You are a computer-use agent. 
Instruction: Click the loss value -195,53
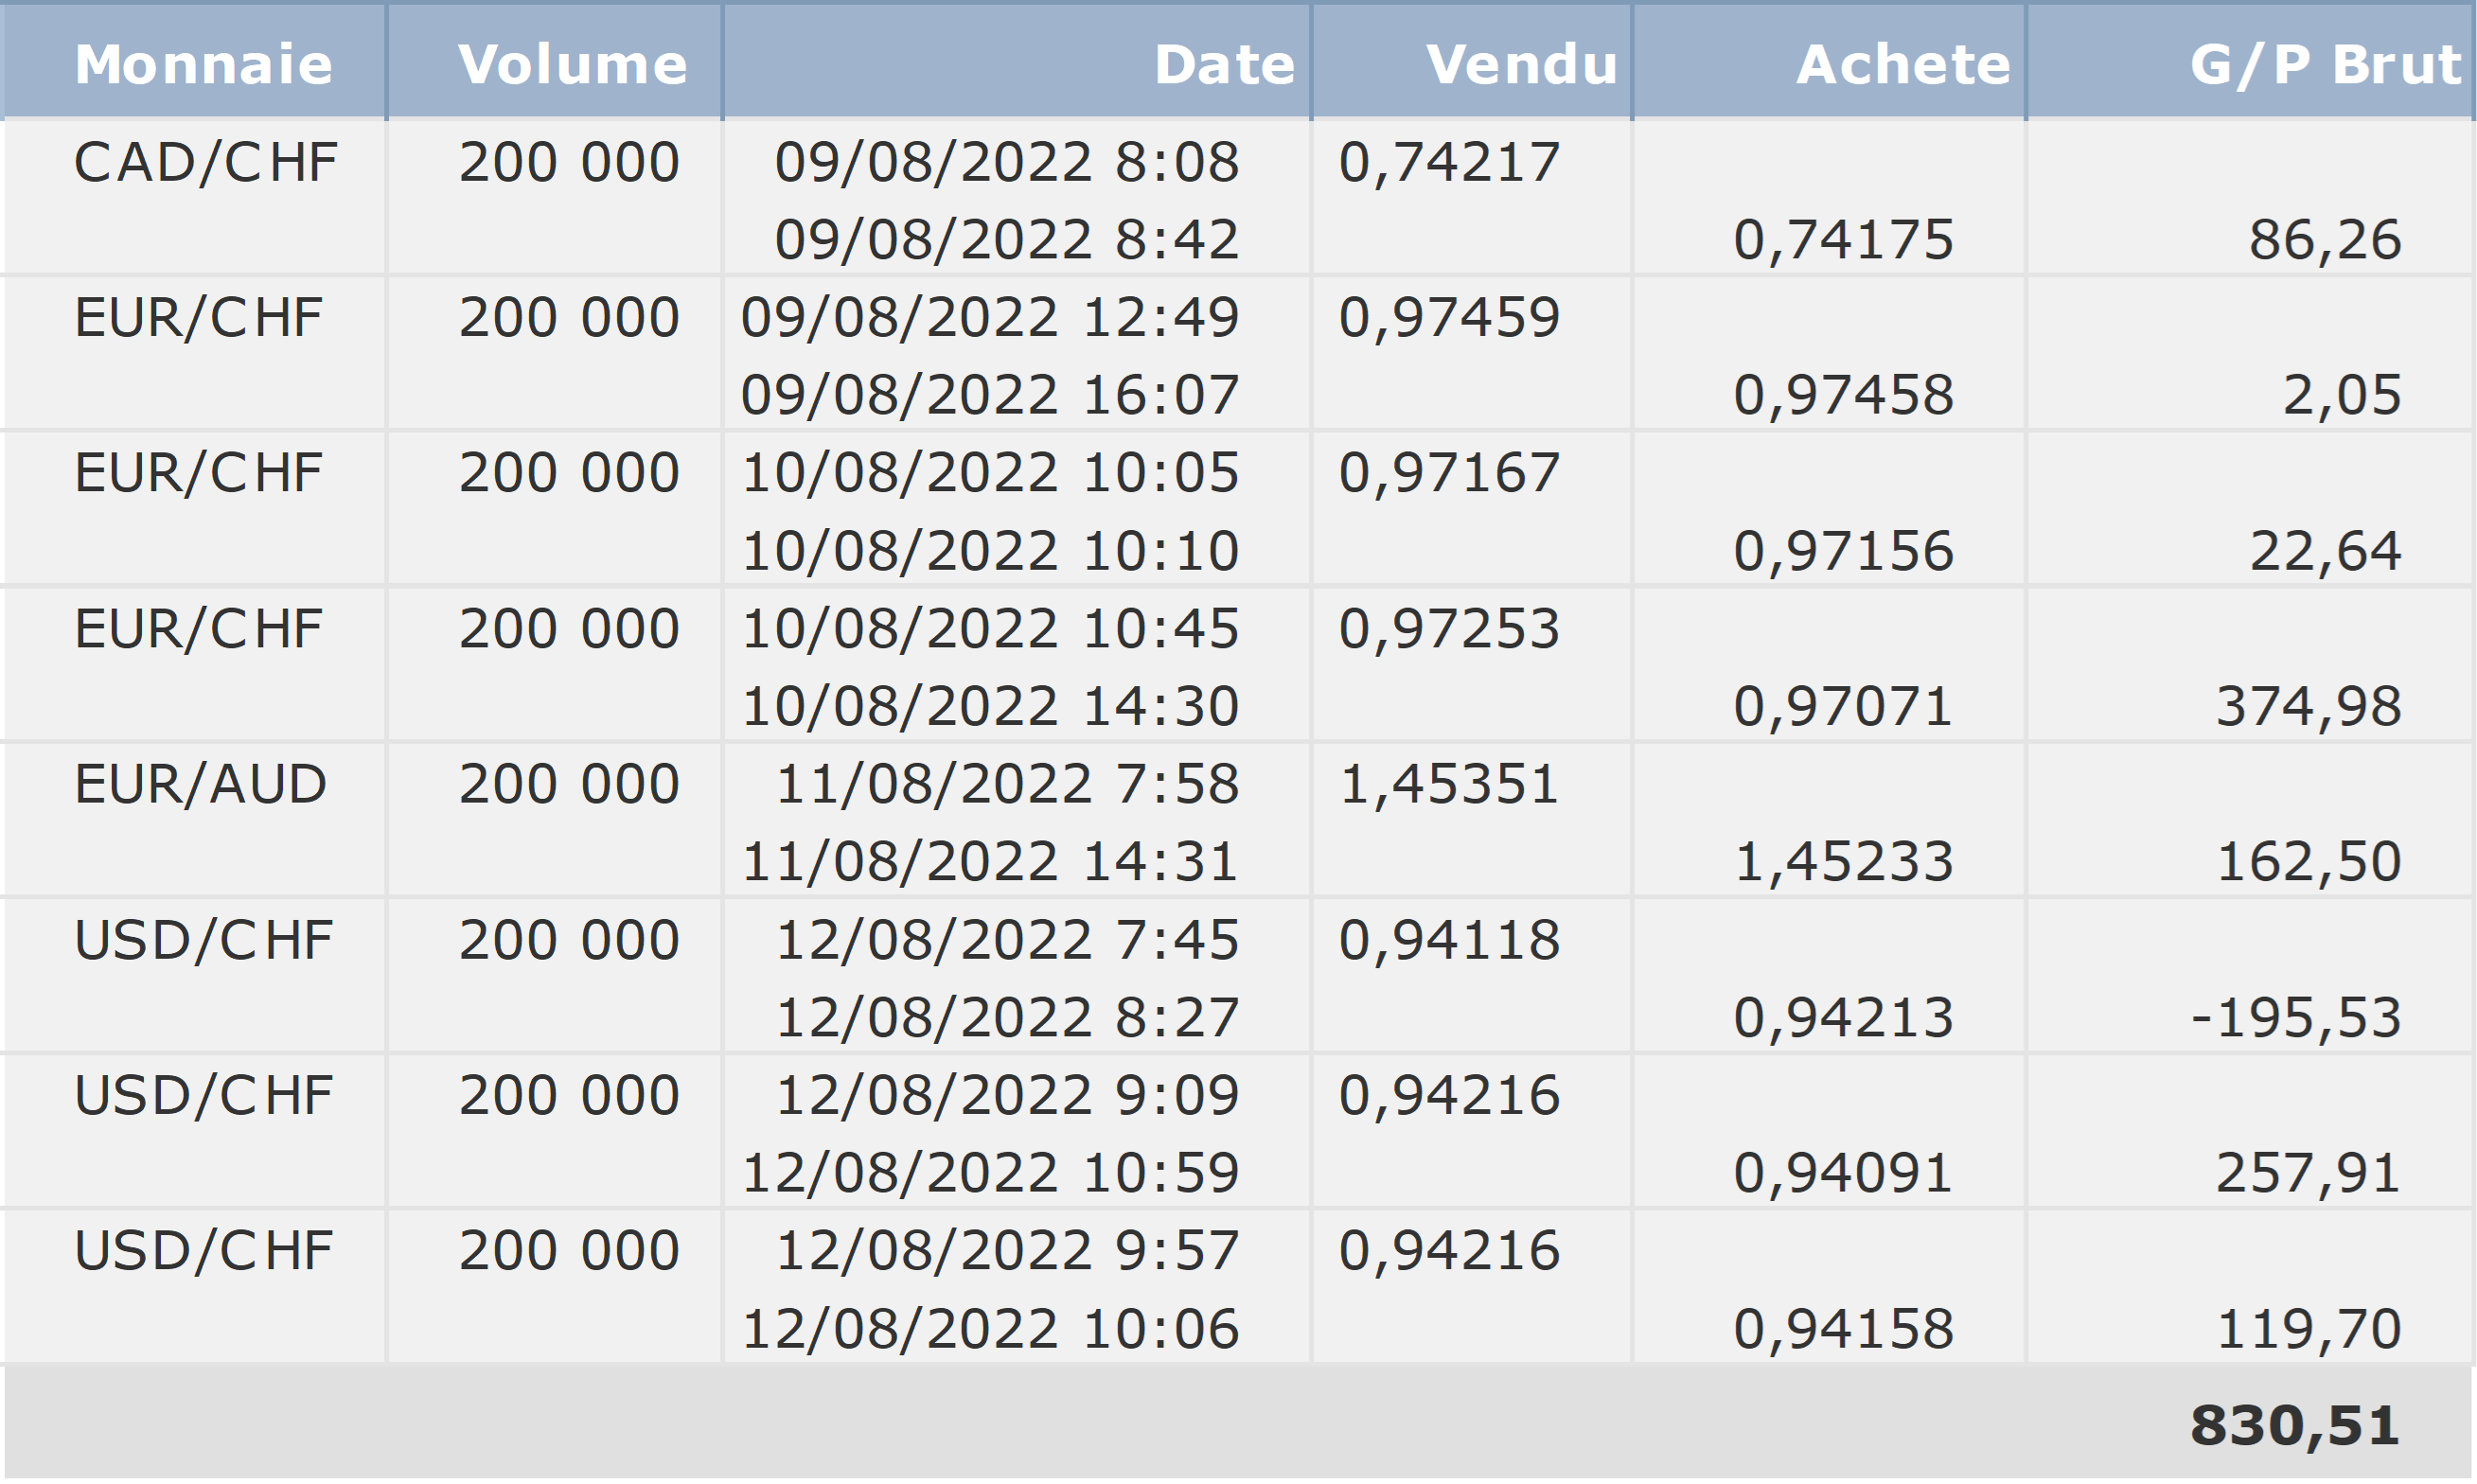click(2296, 1018)
